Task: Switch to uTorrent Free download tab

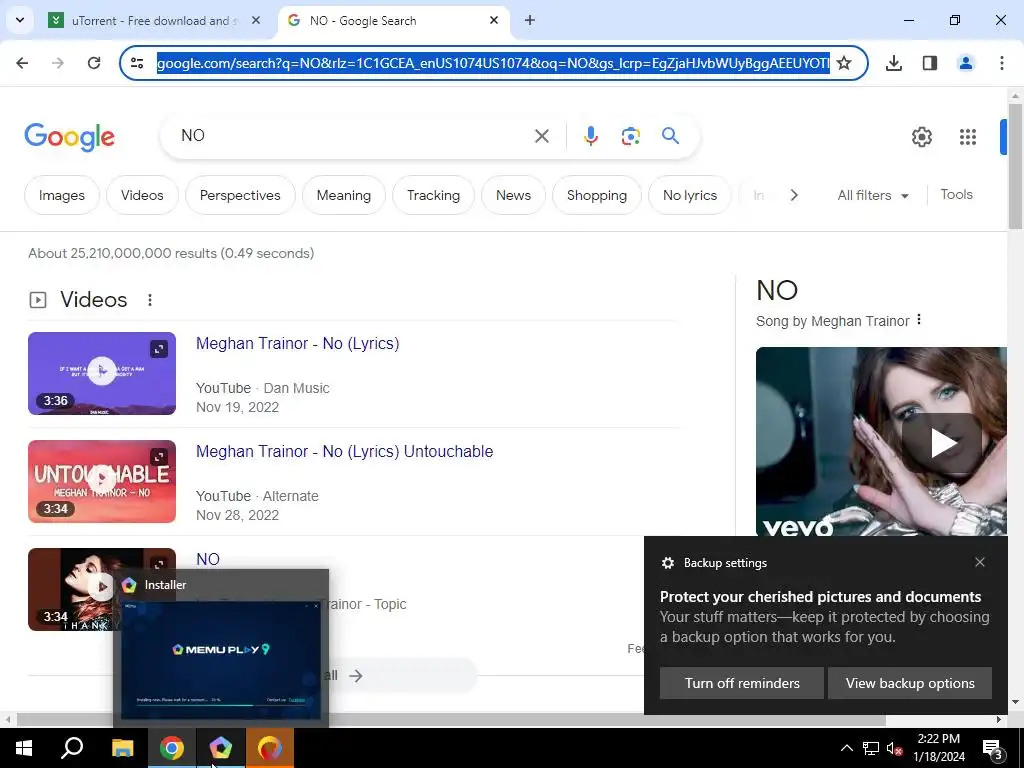Action: coord(154,20)
